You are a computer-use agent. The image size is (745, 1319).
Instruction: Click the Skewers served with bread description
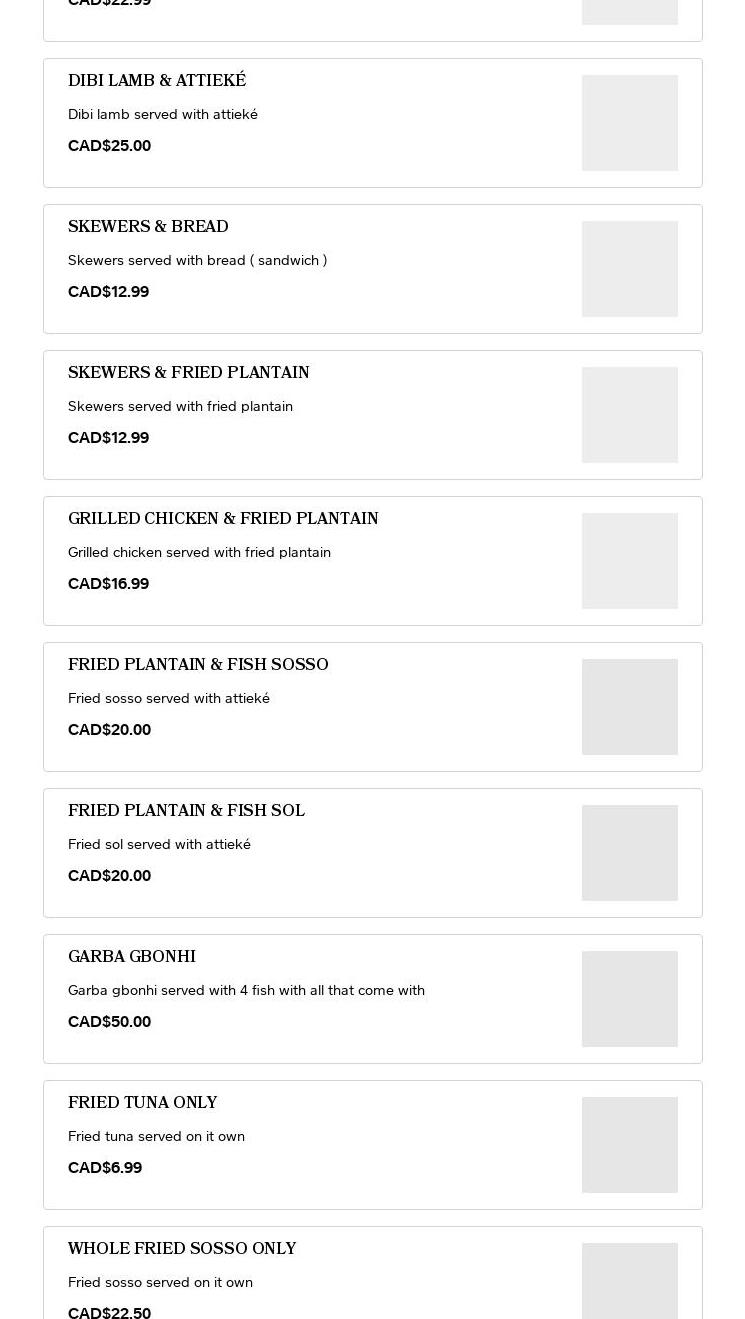[x=197, y=260]
